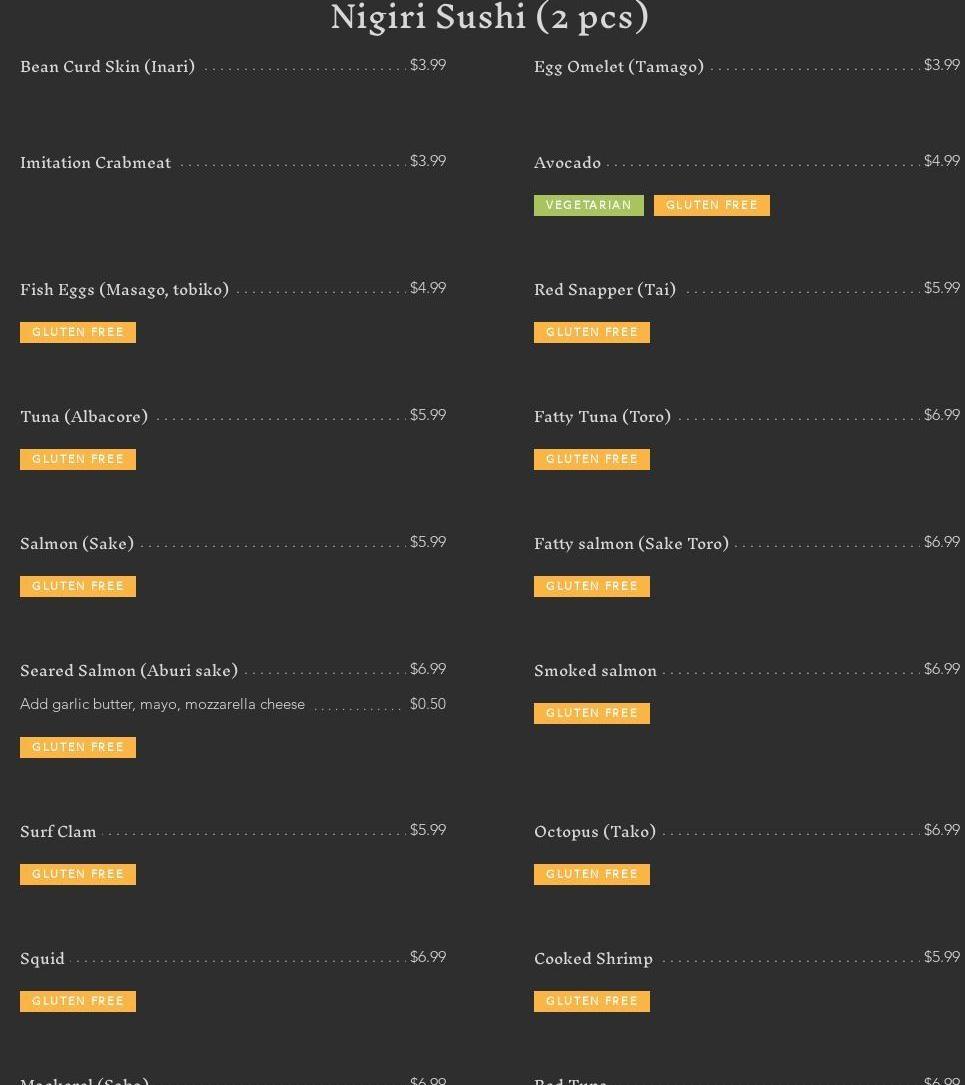
Task: Click the $0.50 add-on price
Action: pos(427,705)
